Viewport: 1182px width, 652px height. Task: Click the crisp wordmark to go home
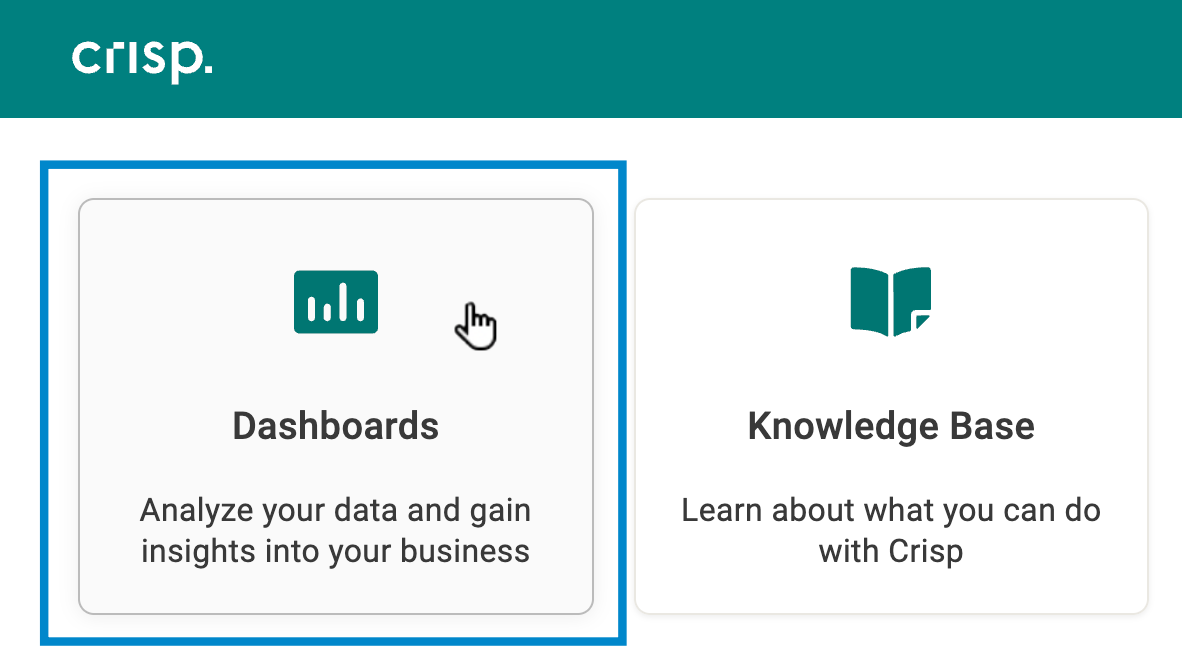(142, 58)
